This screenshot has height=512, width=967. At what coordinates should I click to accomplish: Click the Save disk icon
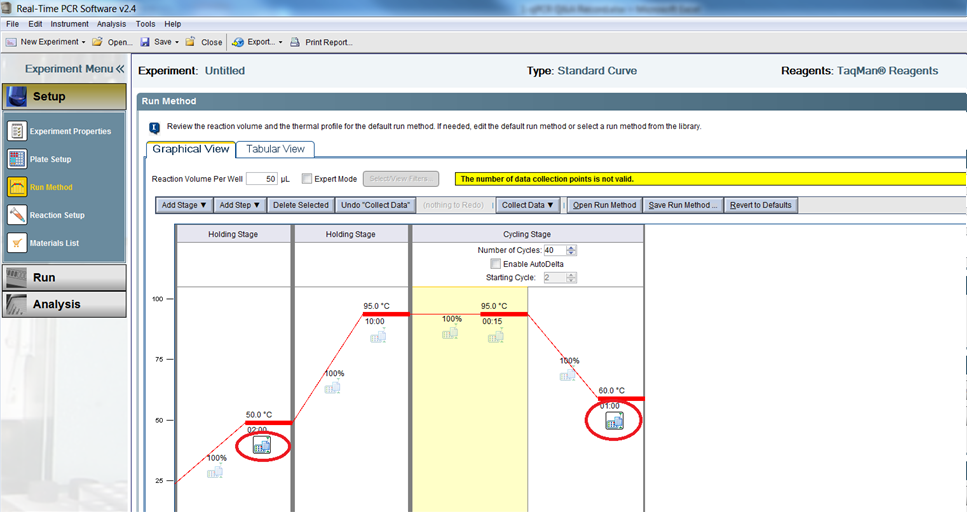tap(145, 42)
